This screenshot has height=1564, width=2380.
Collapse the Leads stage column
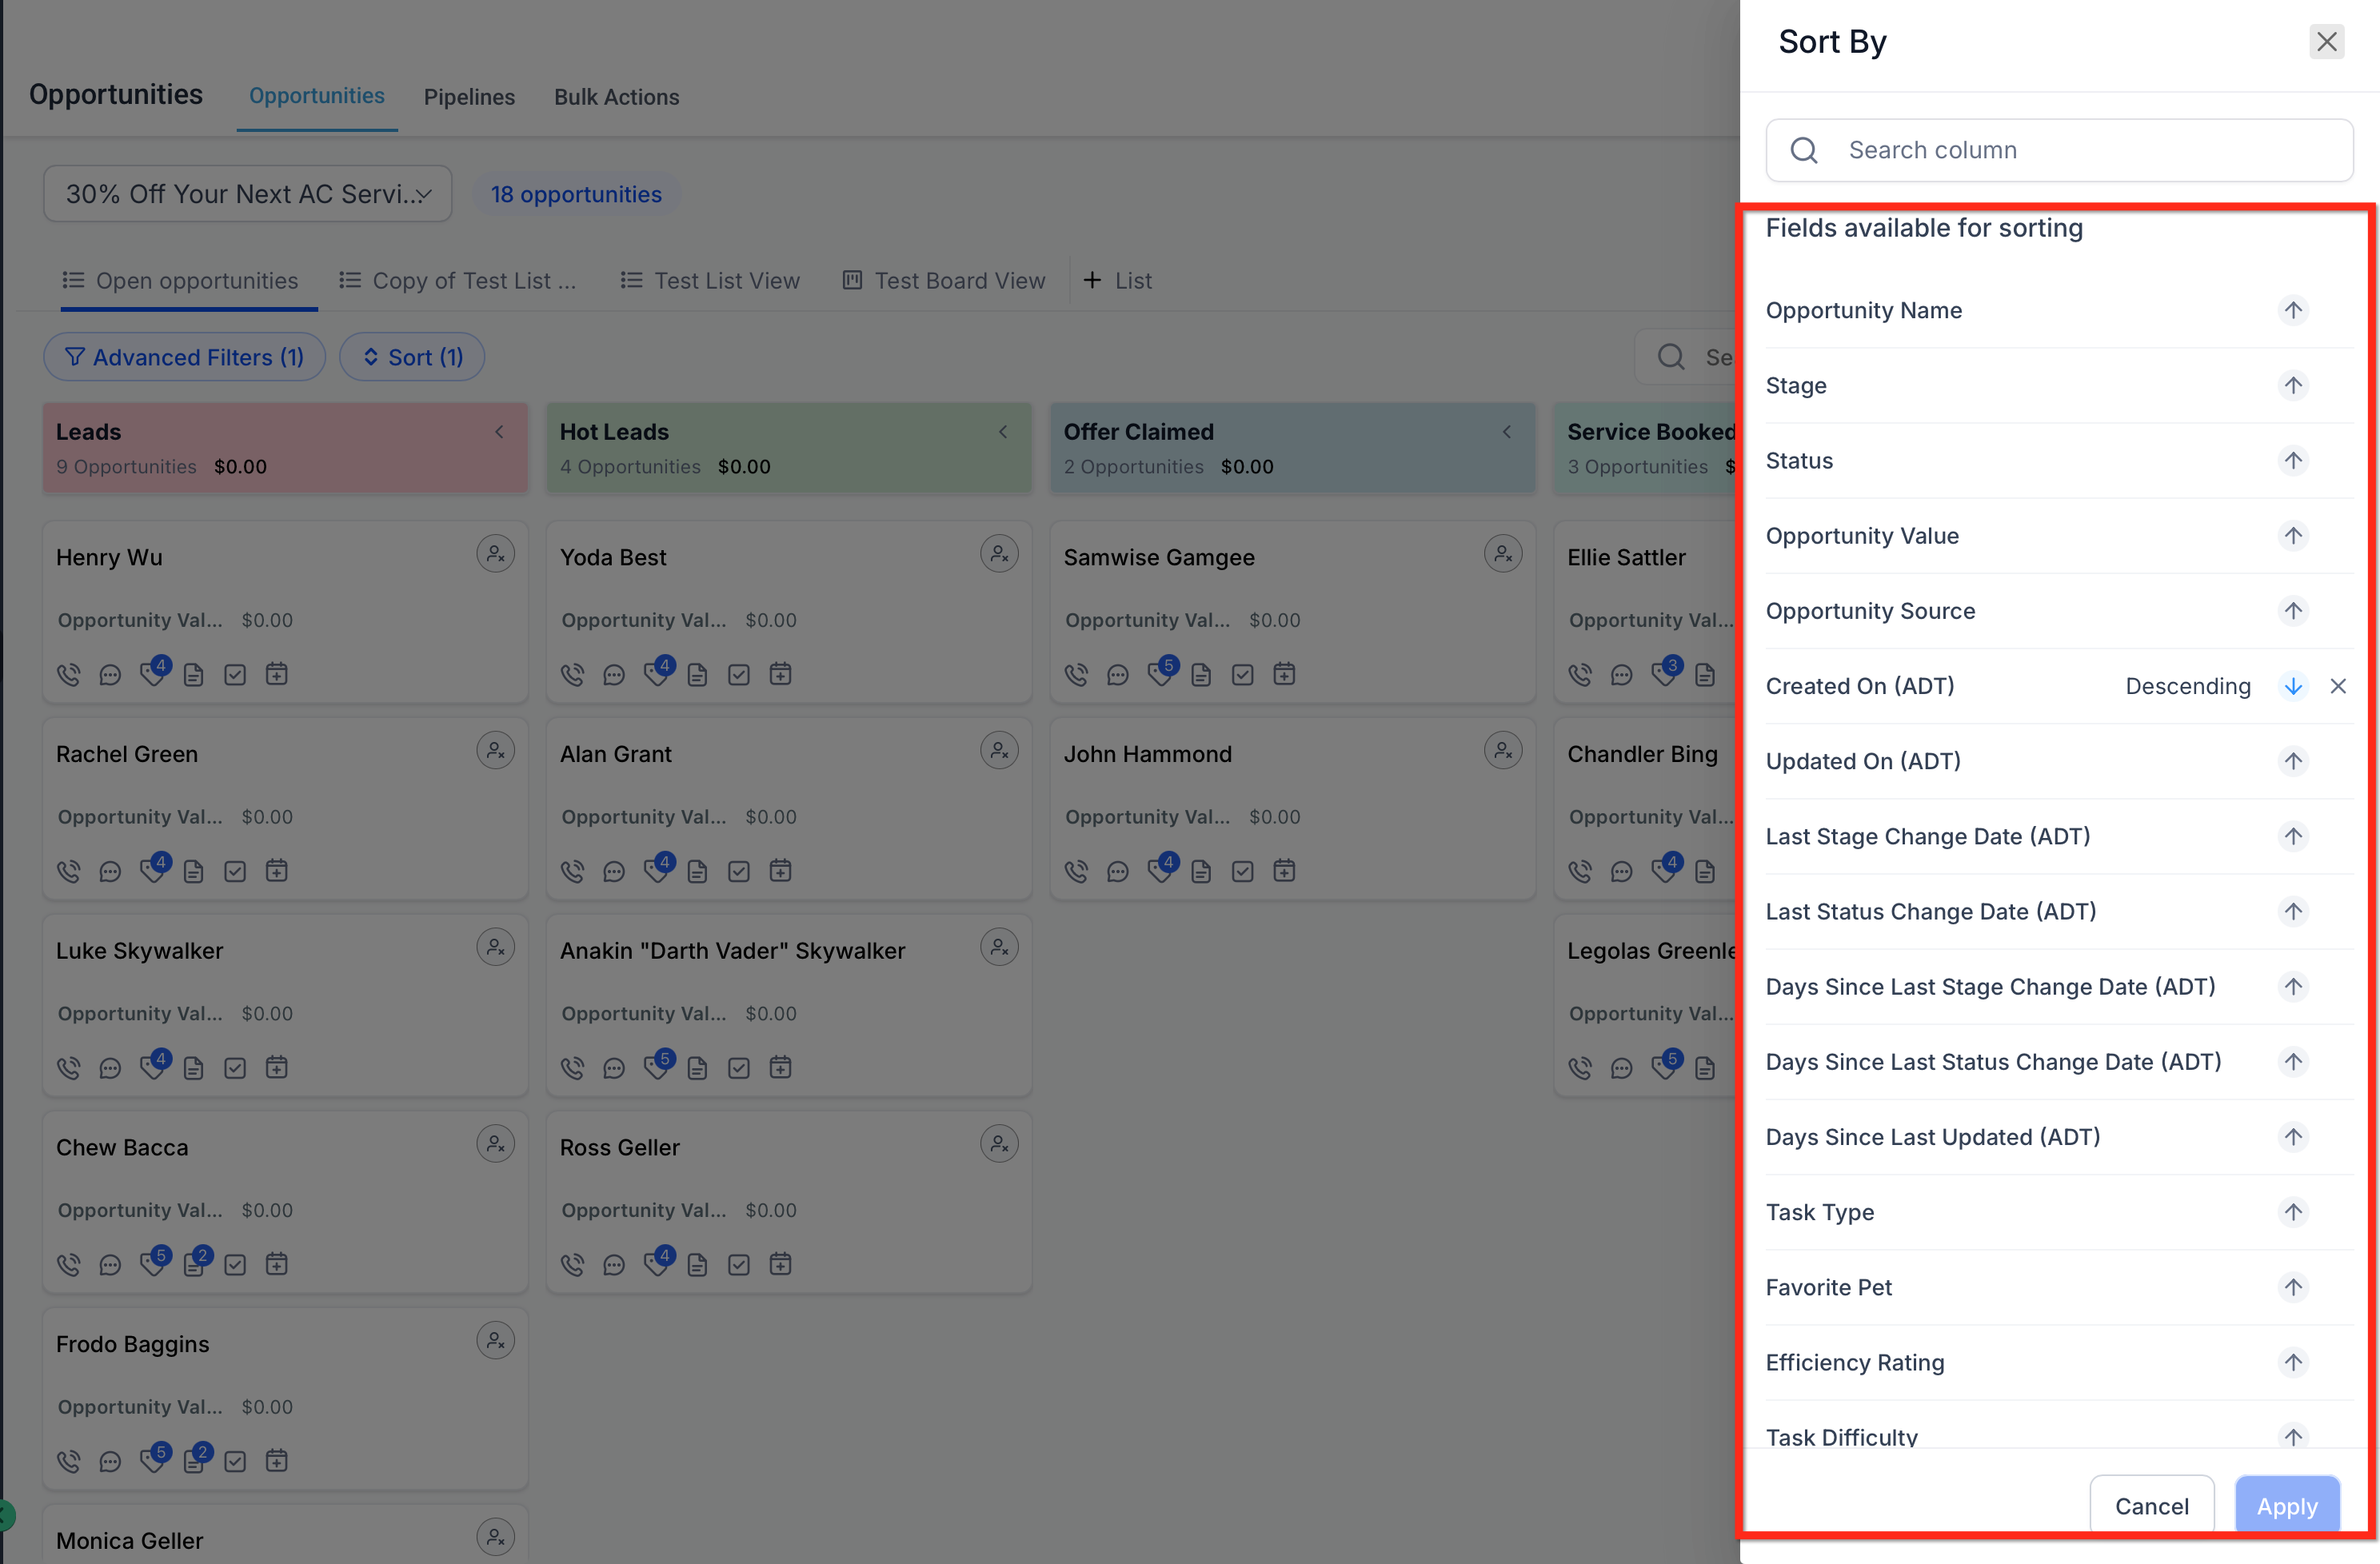499,432
